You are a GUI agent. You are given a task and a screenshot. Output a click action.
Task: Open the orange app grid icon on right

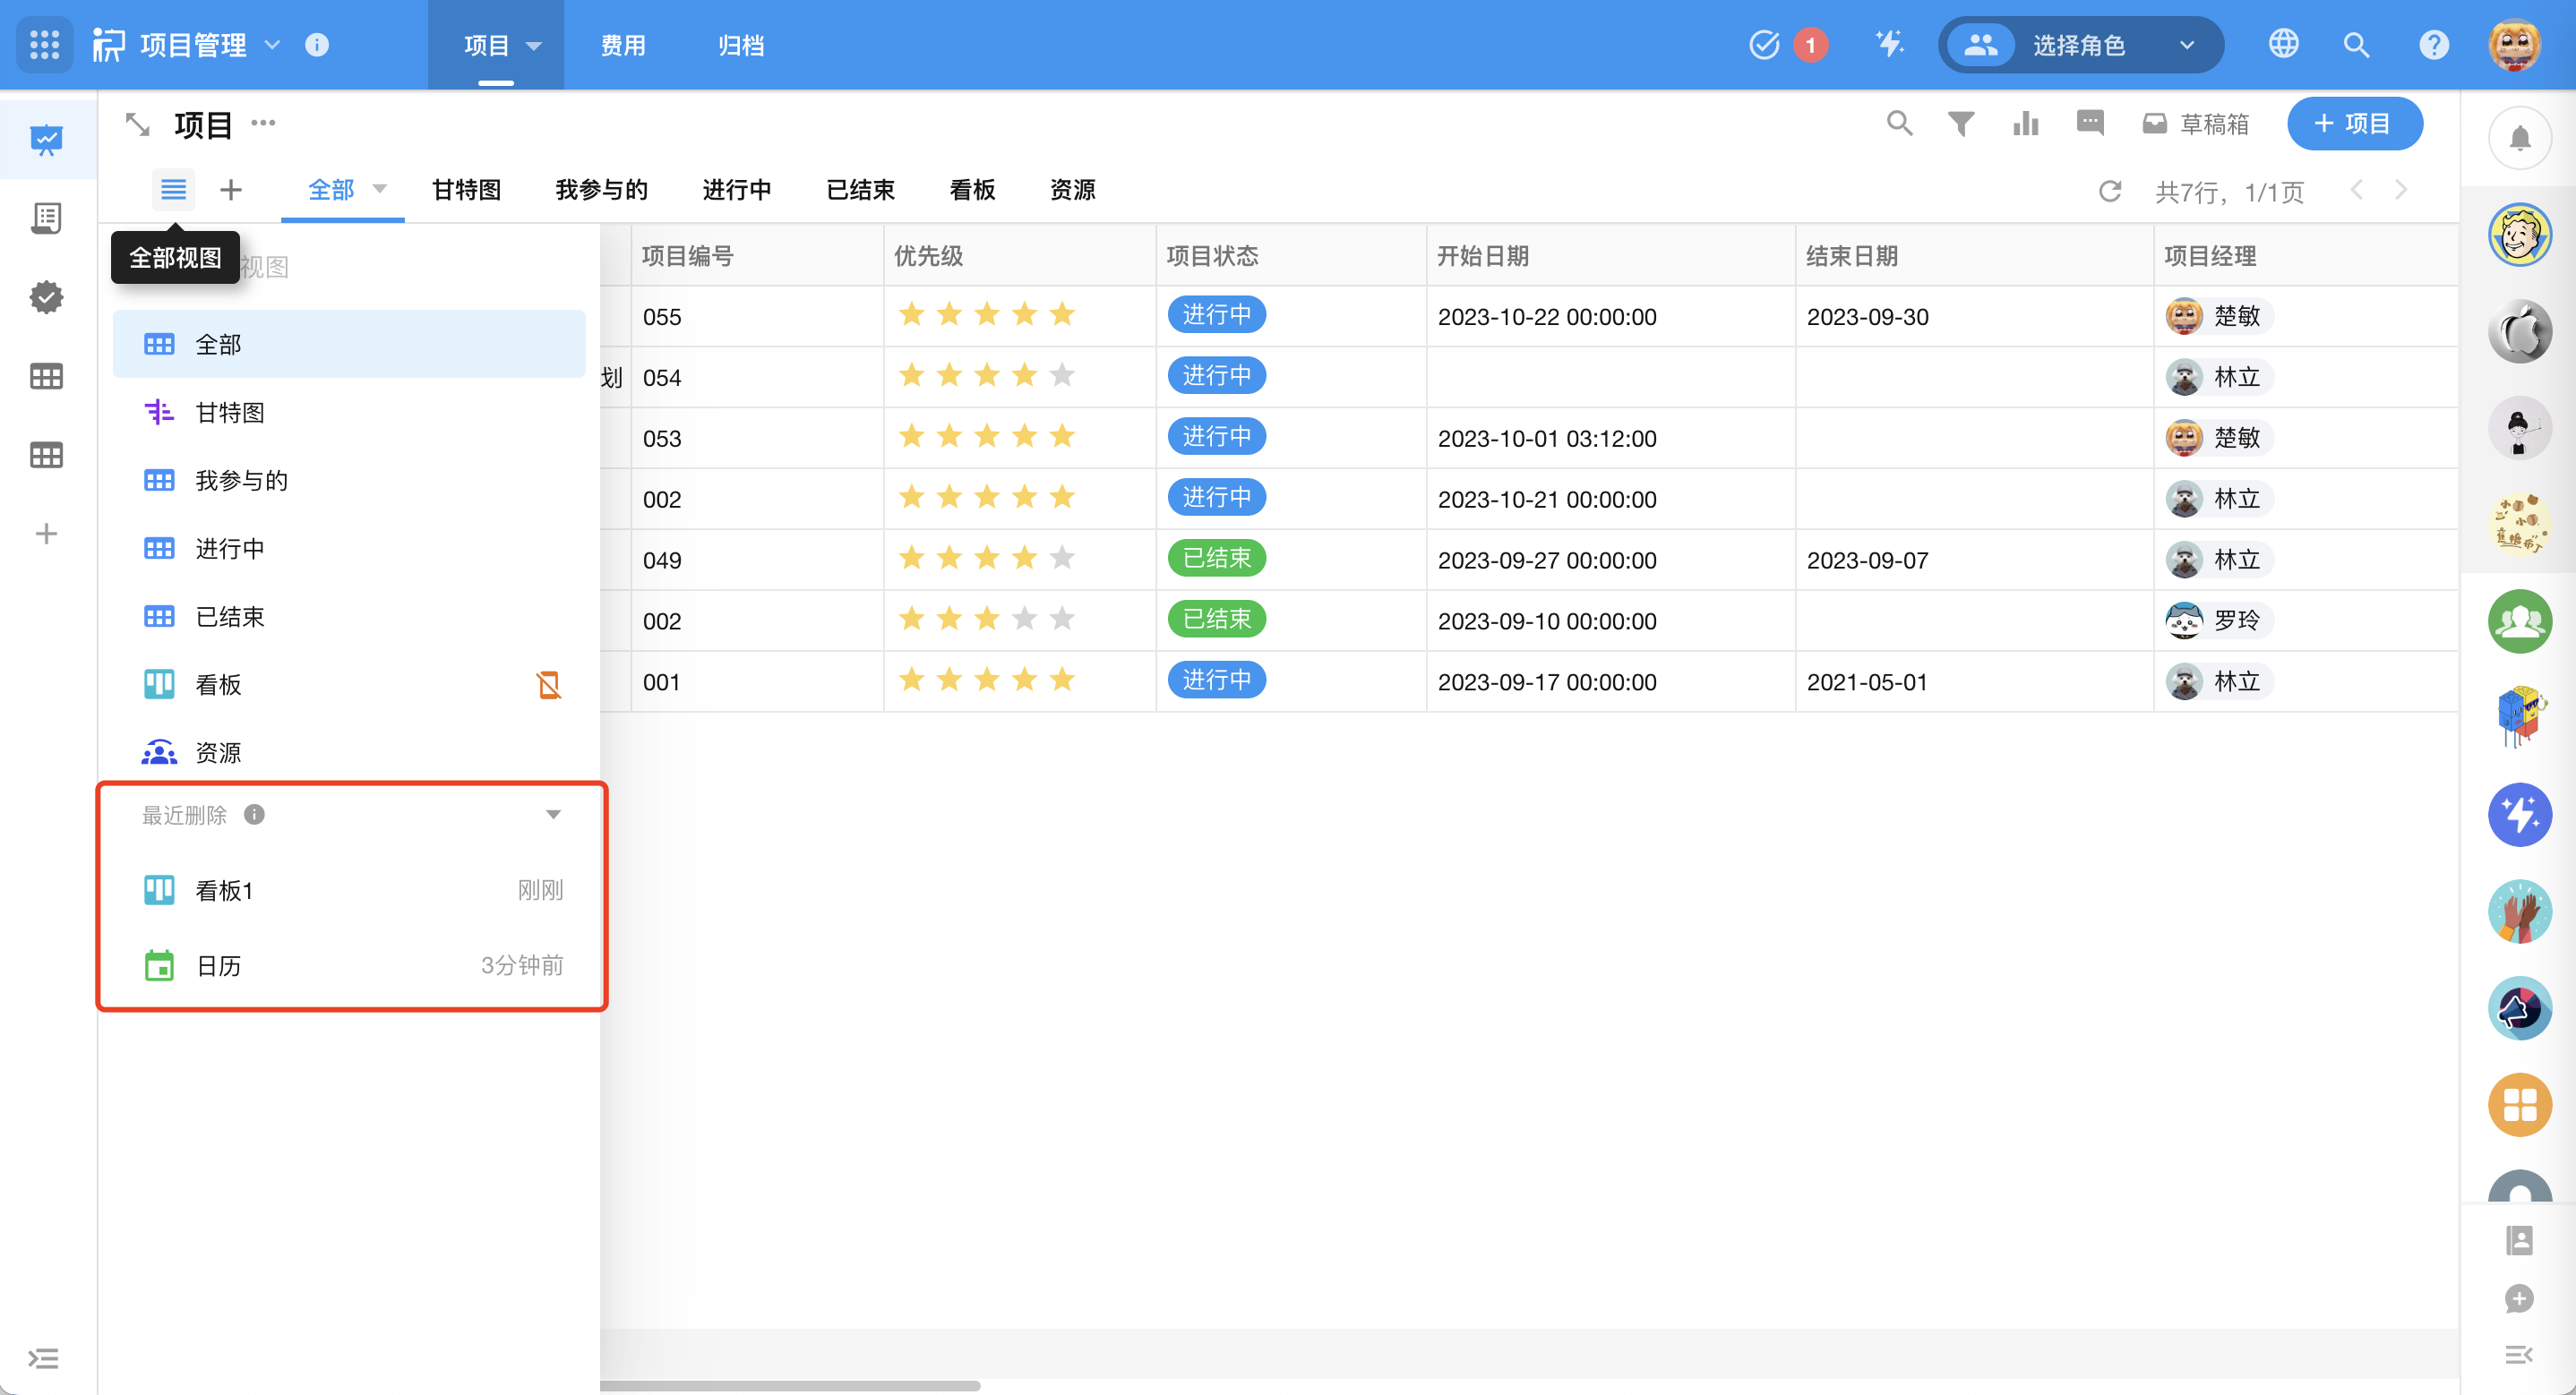2520,1105
